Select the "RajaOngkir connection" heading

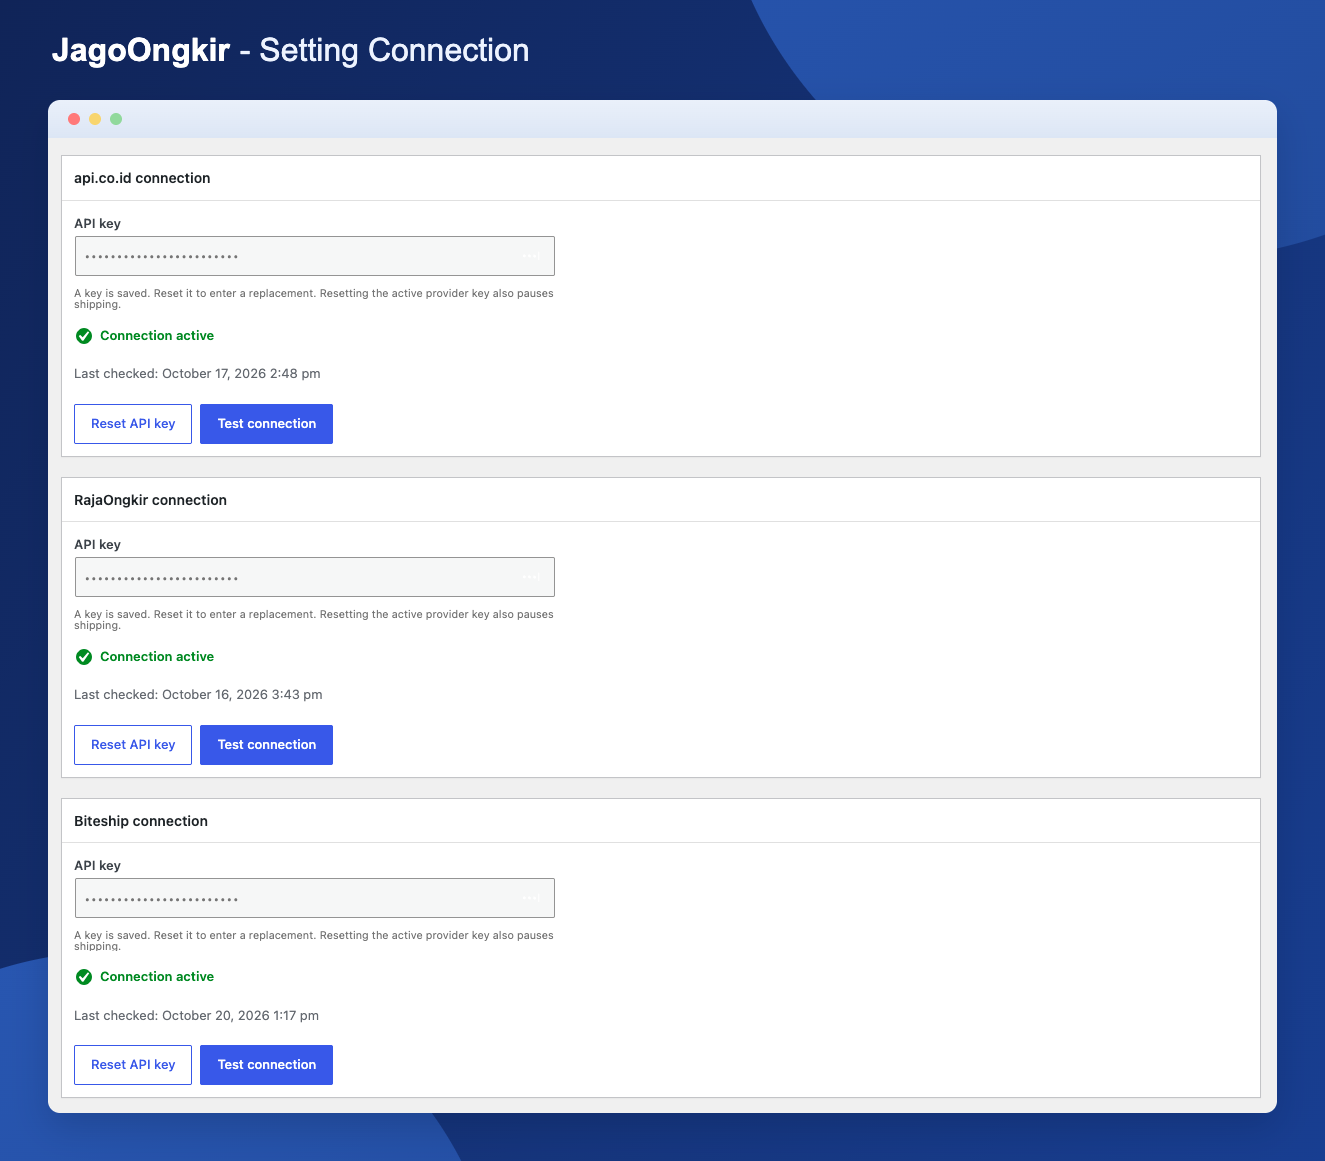tap(150, 500)
